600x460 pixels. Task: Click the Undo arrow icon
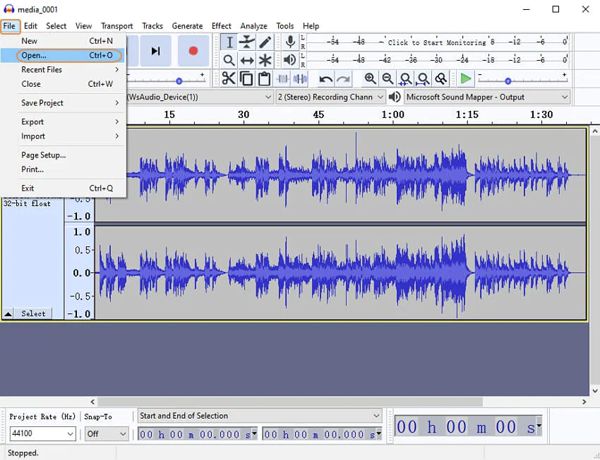tap(326, 79)
